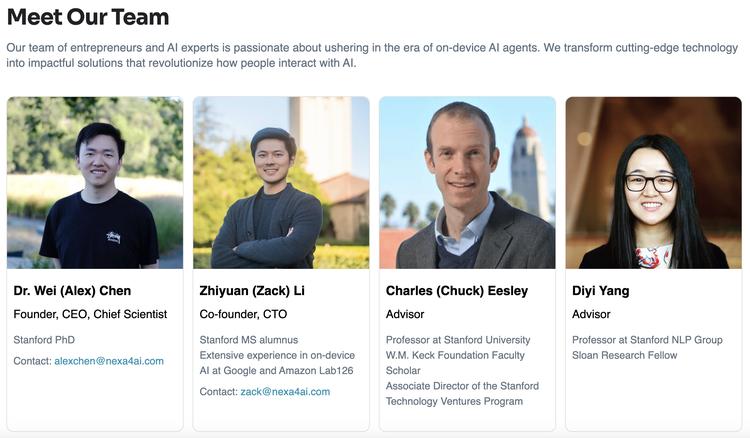This screenshot has width=750, height=438.
Task: Click the 'Stanford PhD' text
Action: click(44, 340)
